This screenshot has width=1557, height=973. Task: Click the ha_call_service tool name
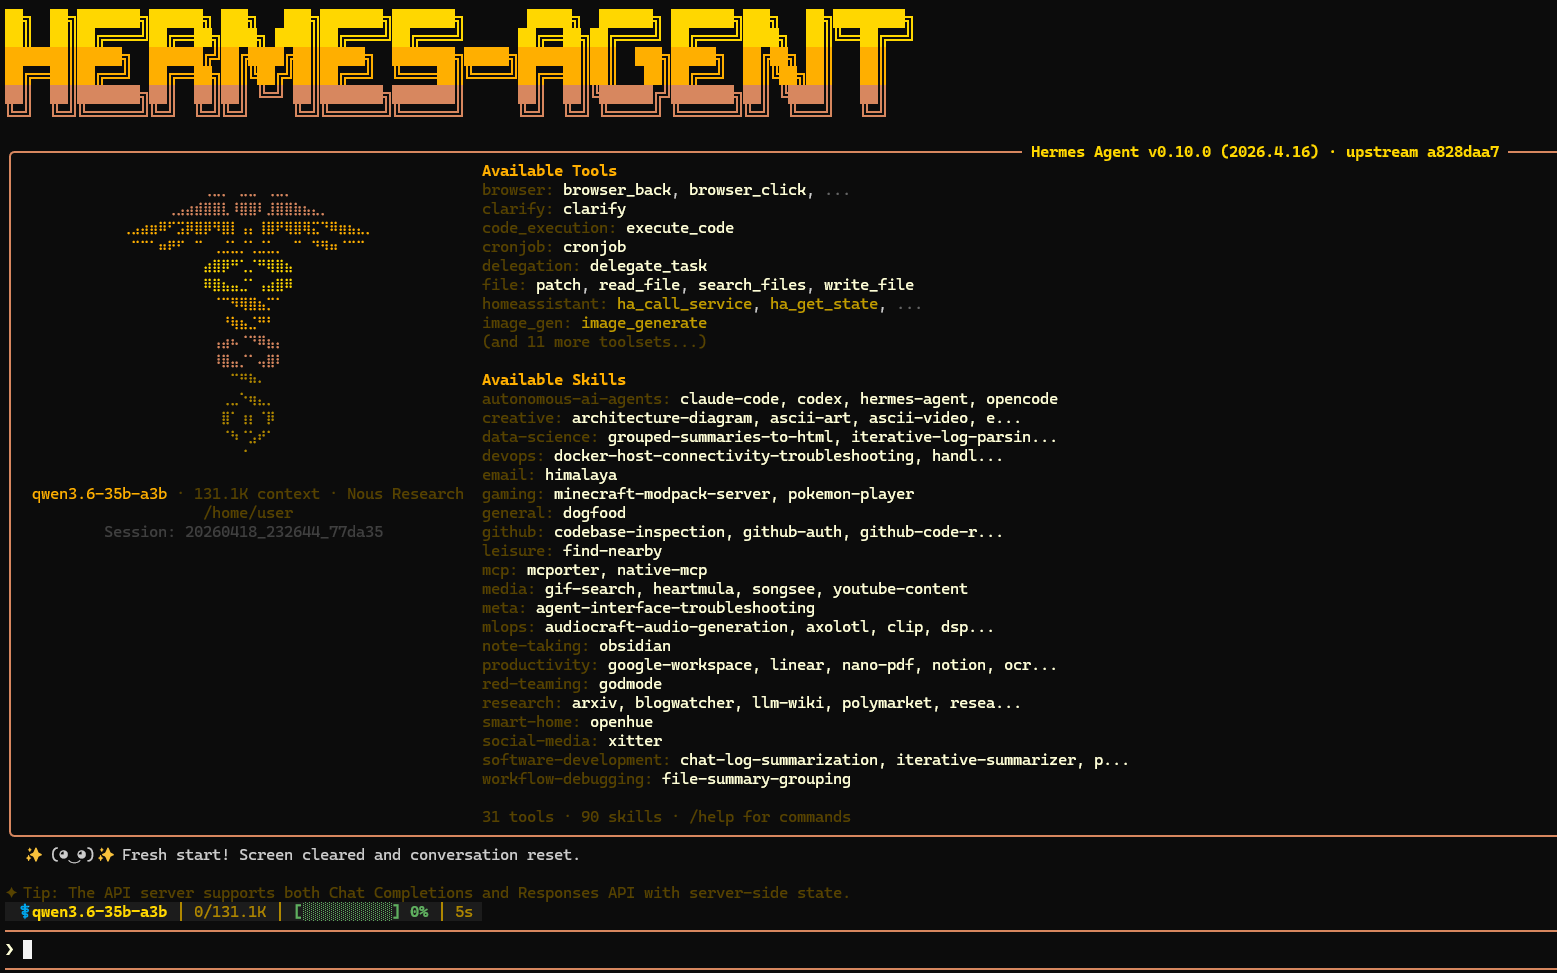tap(684, 304)
